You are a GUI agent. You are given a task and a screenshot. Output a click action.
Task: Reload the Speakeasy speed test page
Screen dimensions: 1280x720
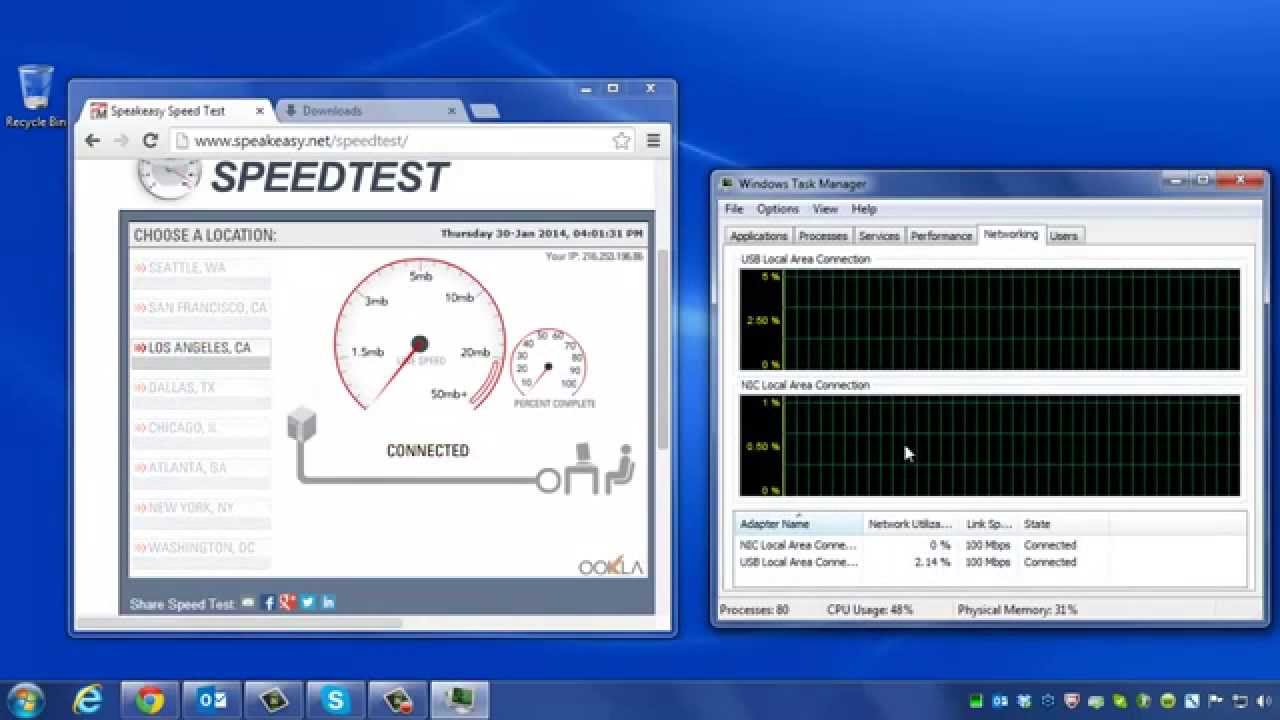click(150, 141)
